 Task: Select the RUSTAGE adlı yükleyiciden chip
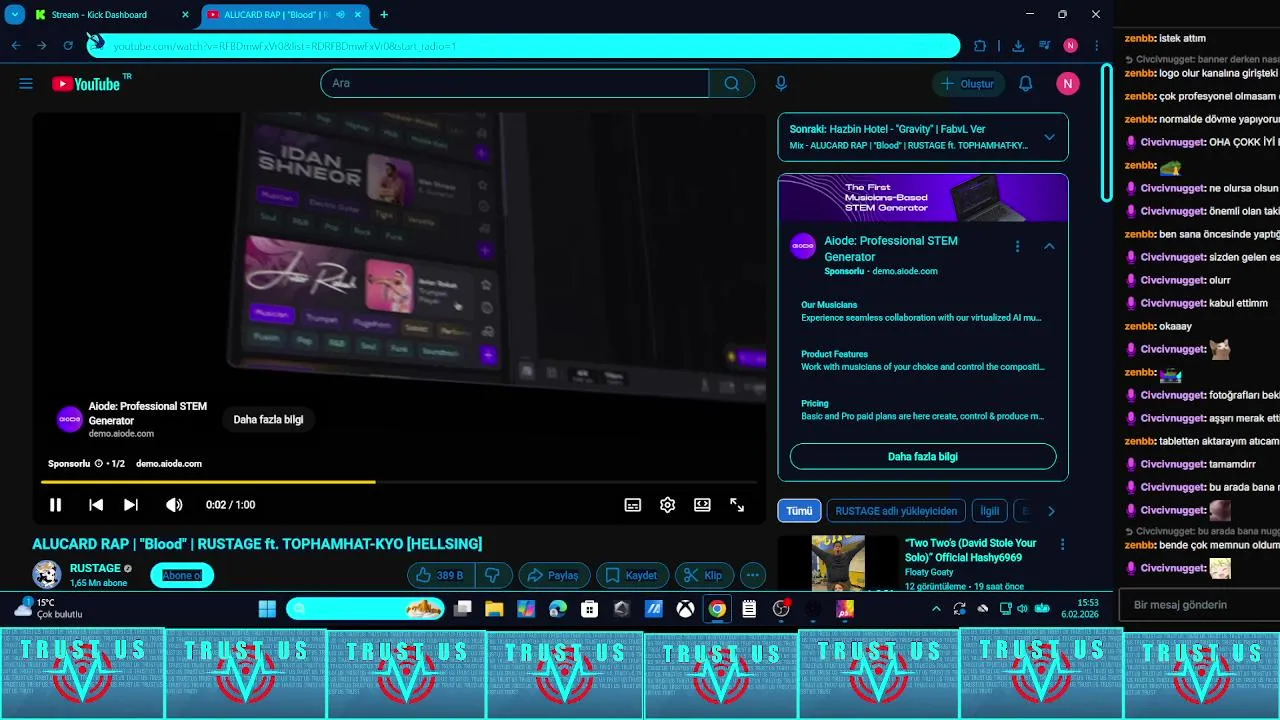pyautogui.click(x=896, y=511)
